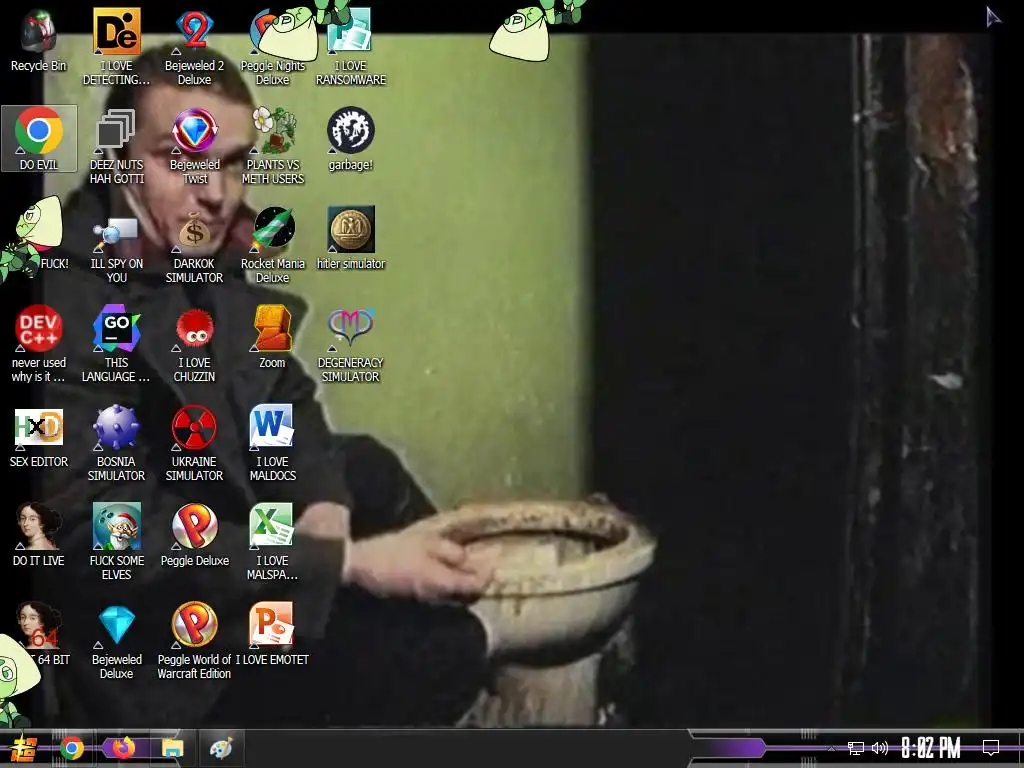
Task: Open the DO IT LIVE portrait icon
Action: point(39,535)
